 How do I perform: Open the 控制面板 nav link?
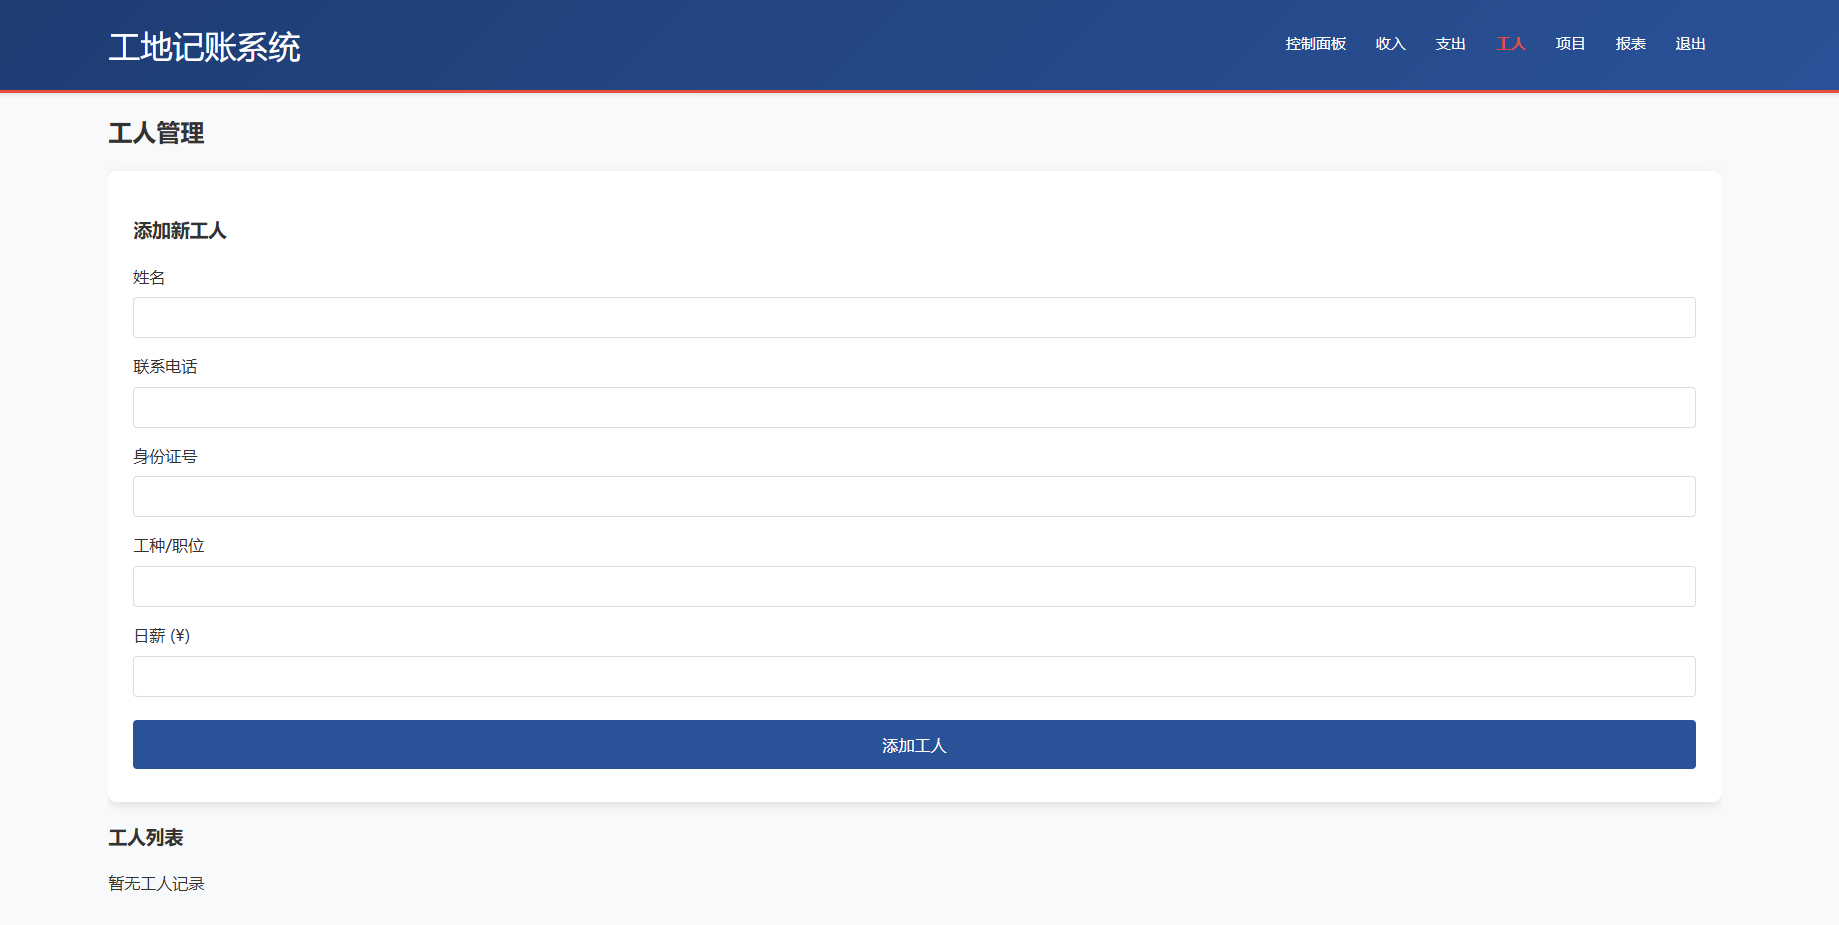tap(1315, 44)
